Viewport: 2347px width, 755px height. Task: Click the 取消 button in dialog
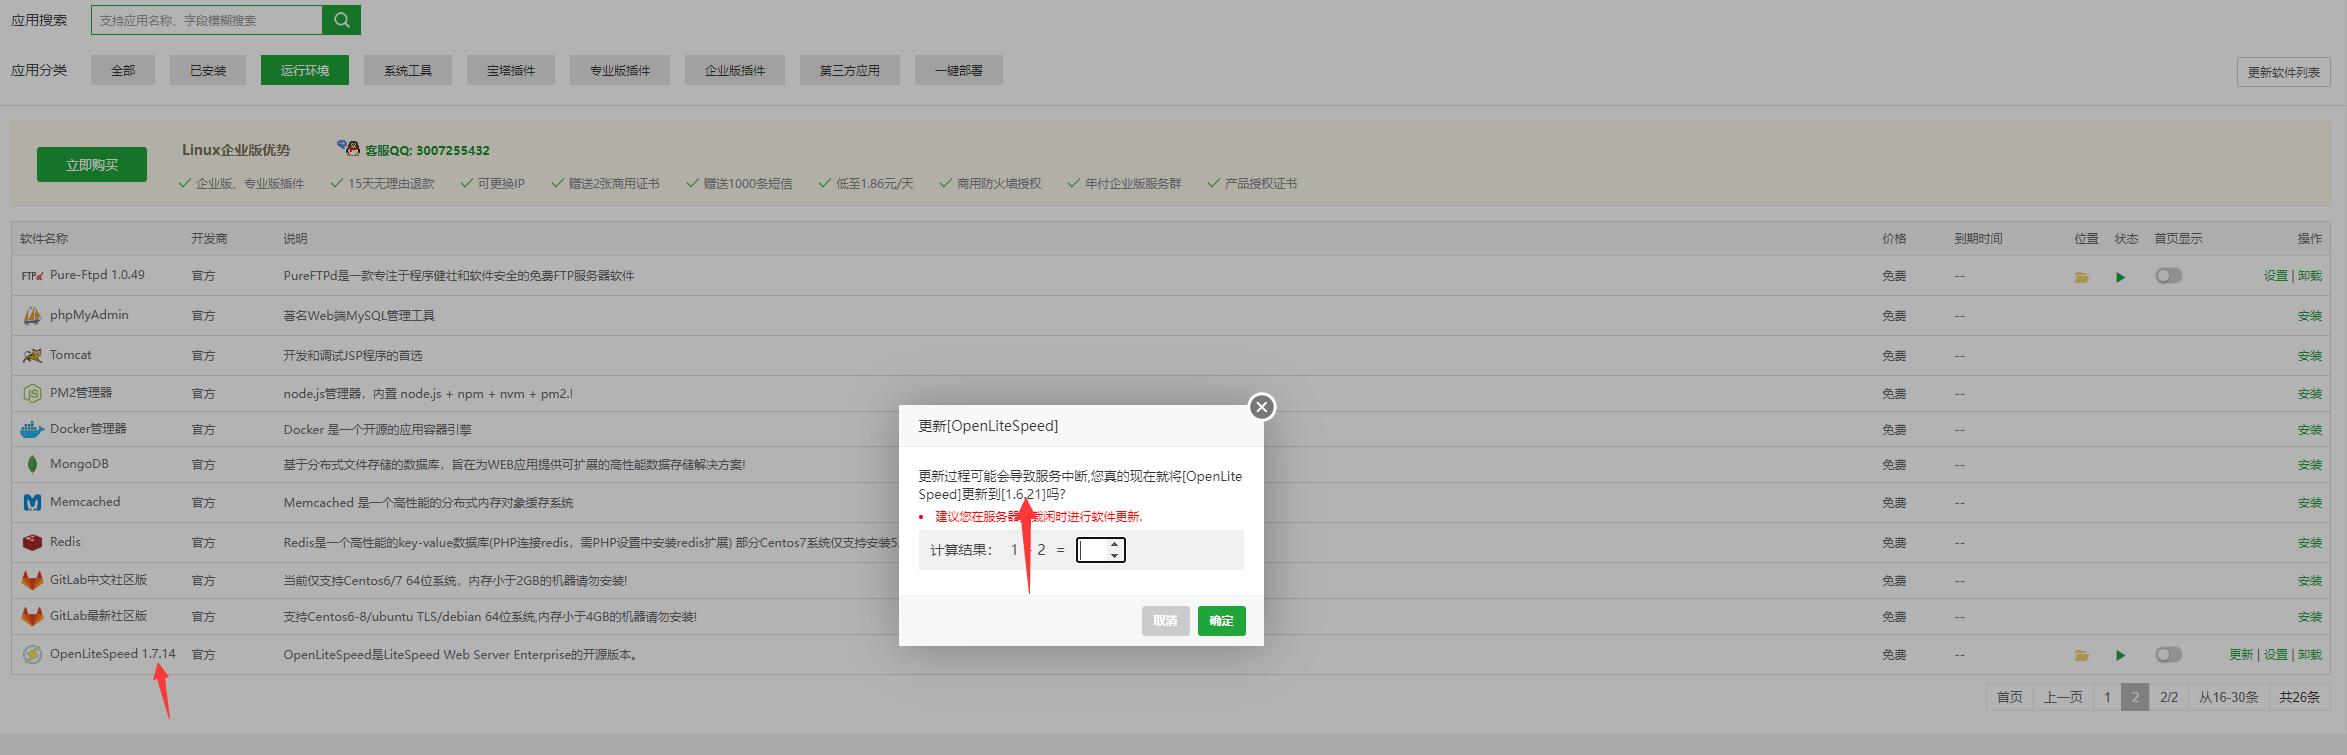[1166, 621]
